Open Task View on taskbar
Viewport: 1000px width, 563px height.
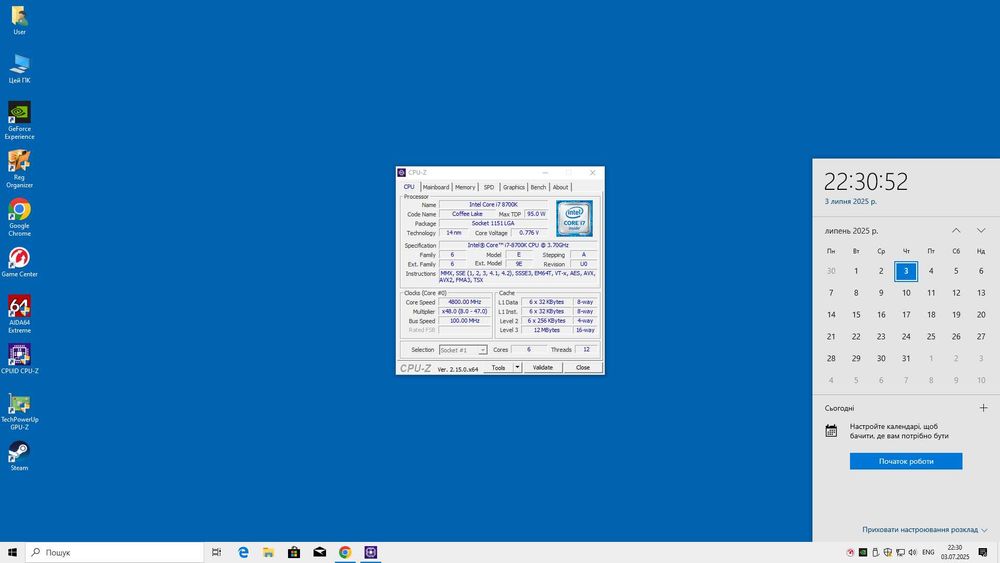[217, 552]
